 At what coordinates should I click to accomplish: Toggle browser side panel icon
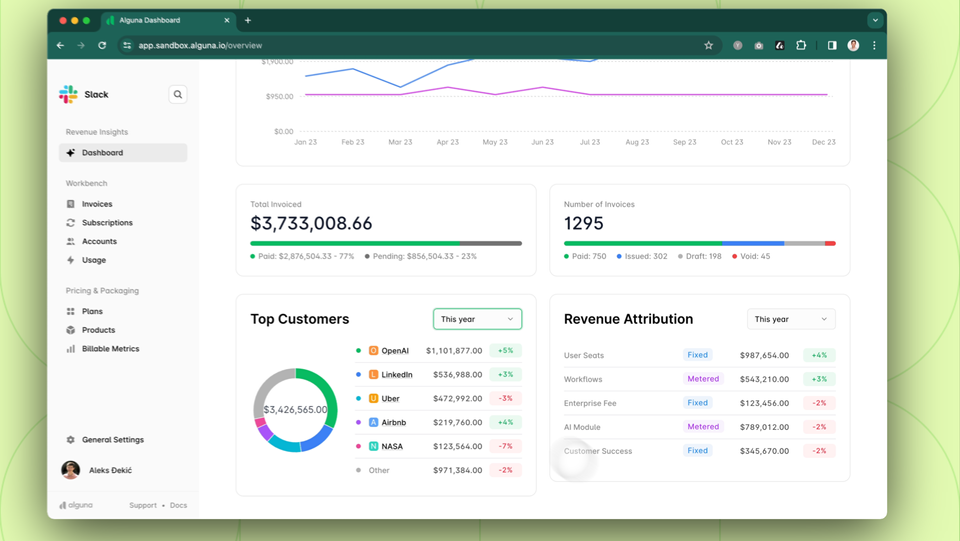(x=832, y=45)
